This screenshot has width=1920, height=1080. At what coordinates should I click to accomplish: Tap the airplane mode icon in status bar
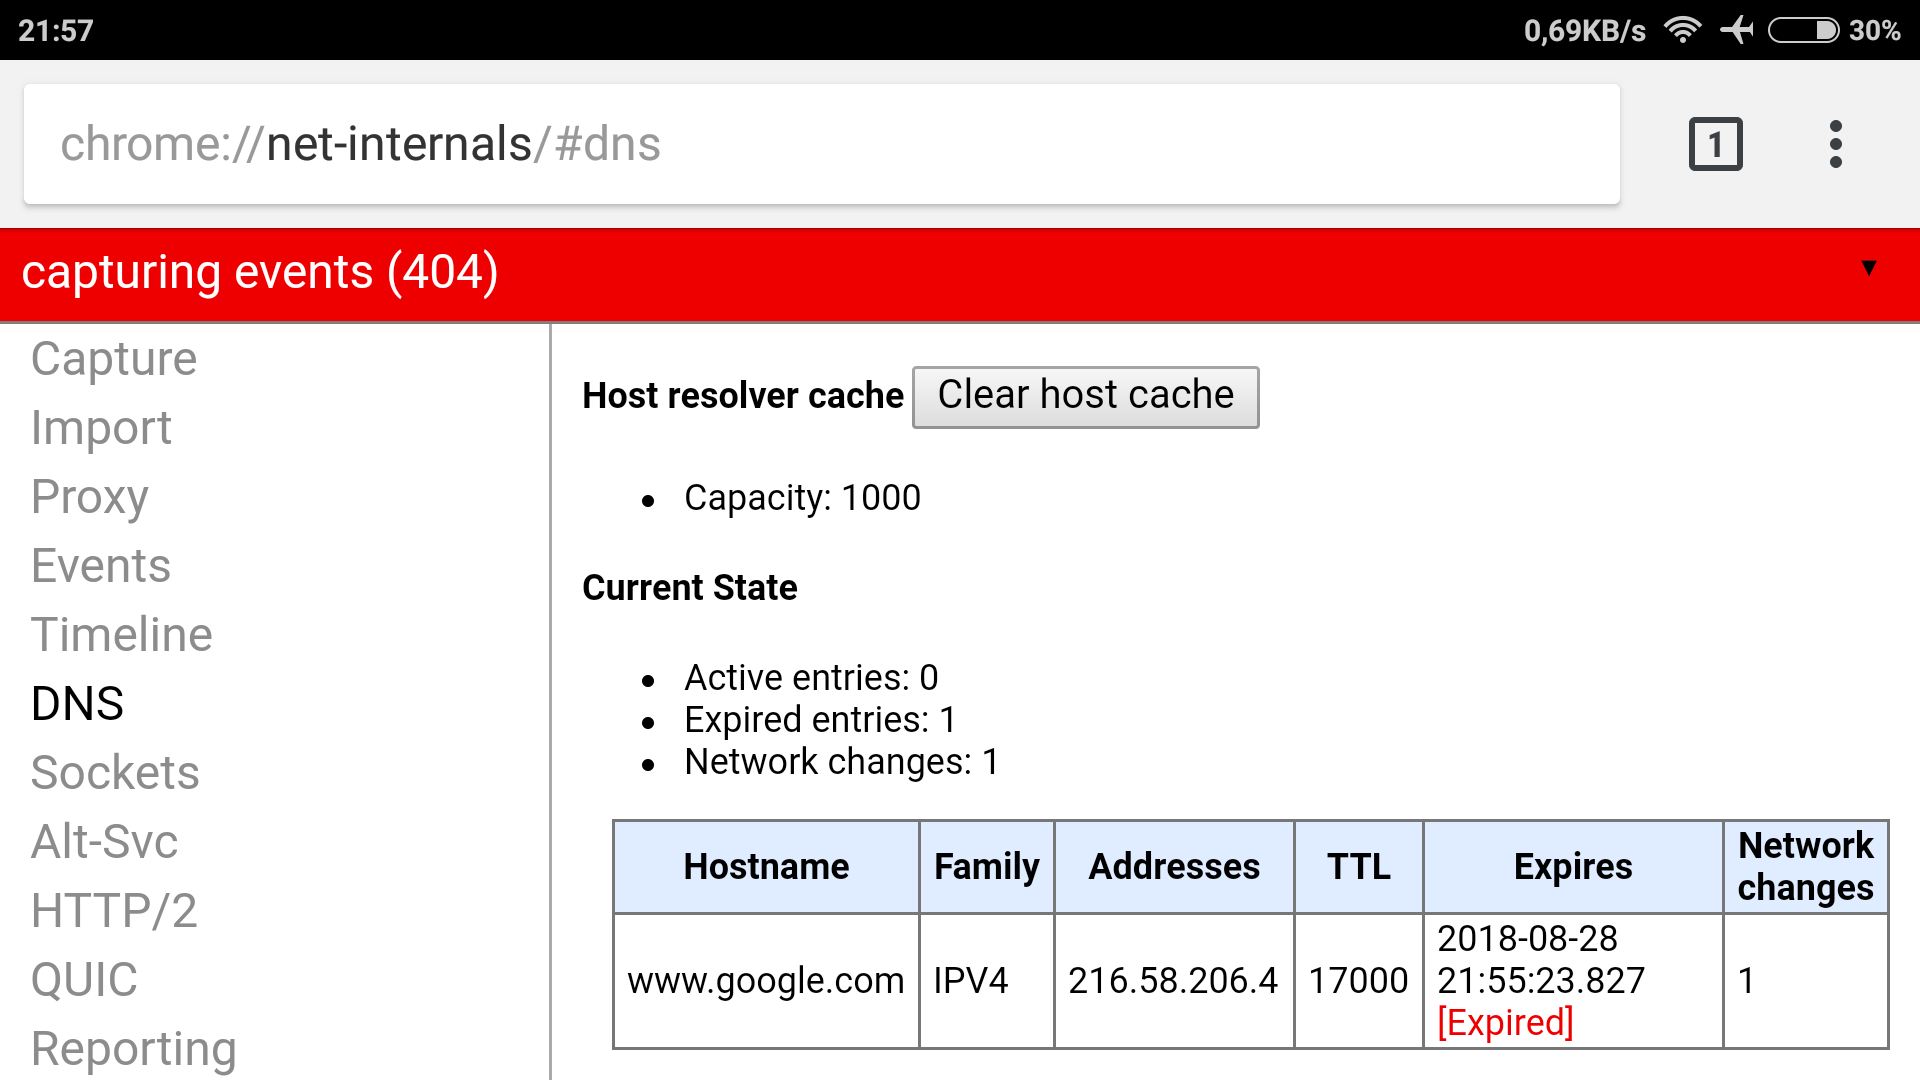[x=1737, y=30]
